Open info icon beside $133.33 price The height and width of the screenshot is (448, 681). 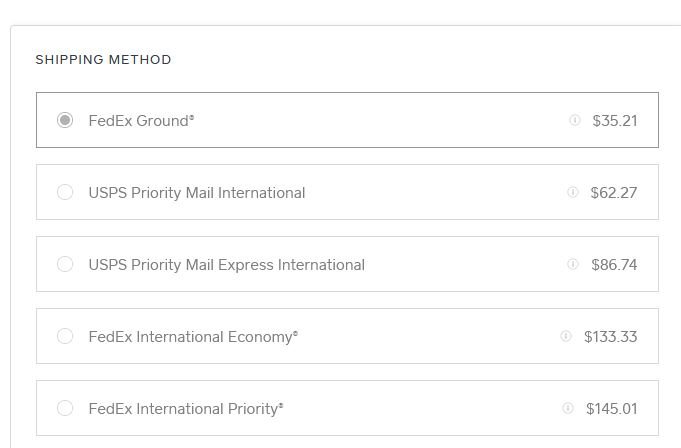point(565,336)
